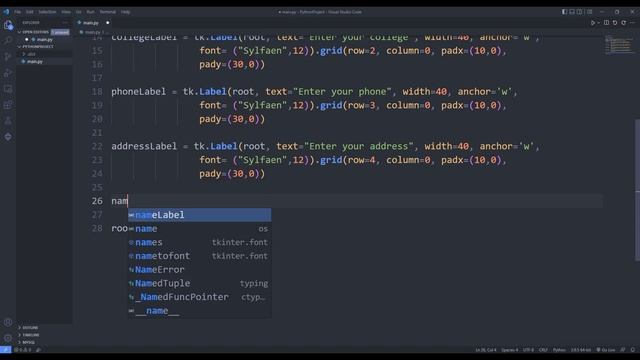Click the notifications bell in status bar
This screenshot has height=360, width=640.
coord(633,350)
